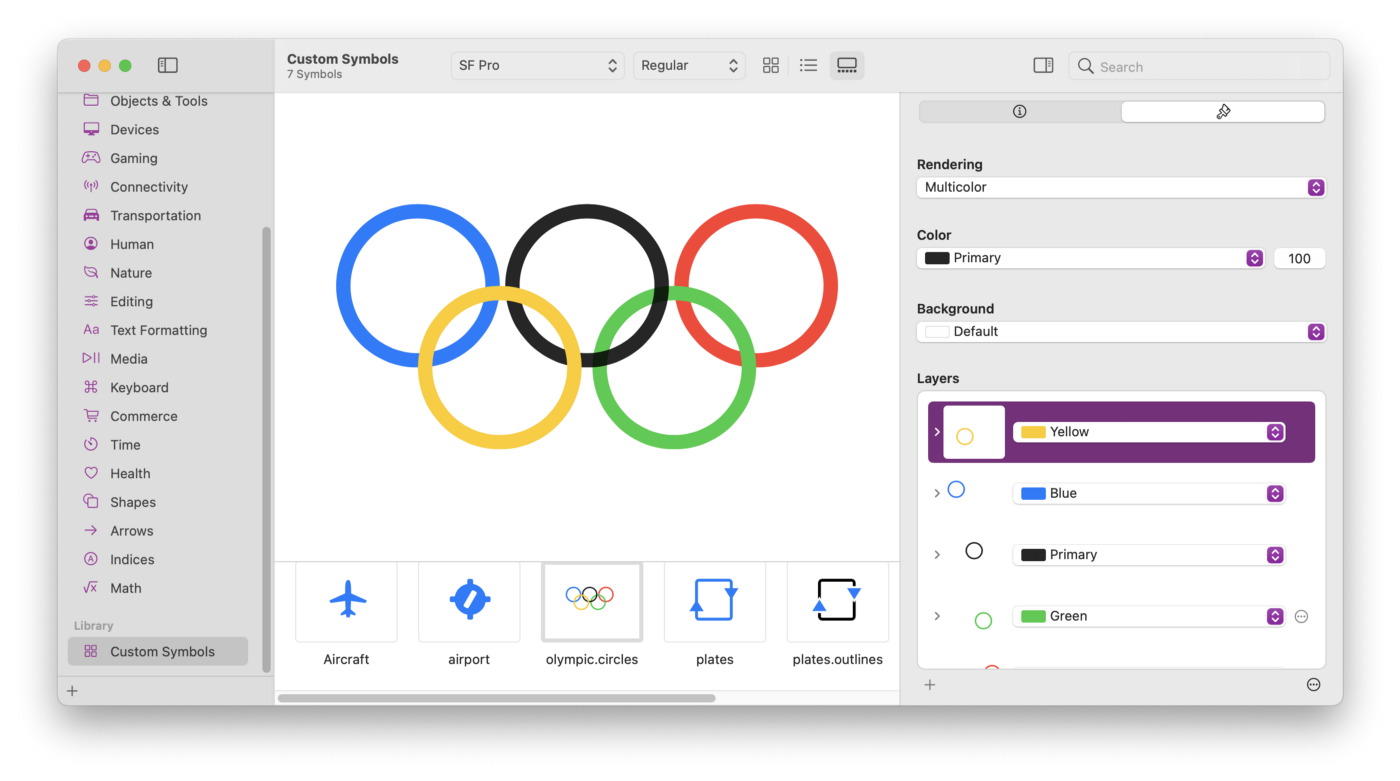Expand the Green layer disclosure chevron
The height and width of the screenshot is (781, 1400).
coord(937,616)
